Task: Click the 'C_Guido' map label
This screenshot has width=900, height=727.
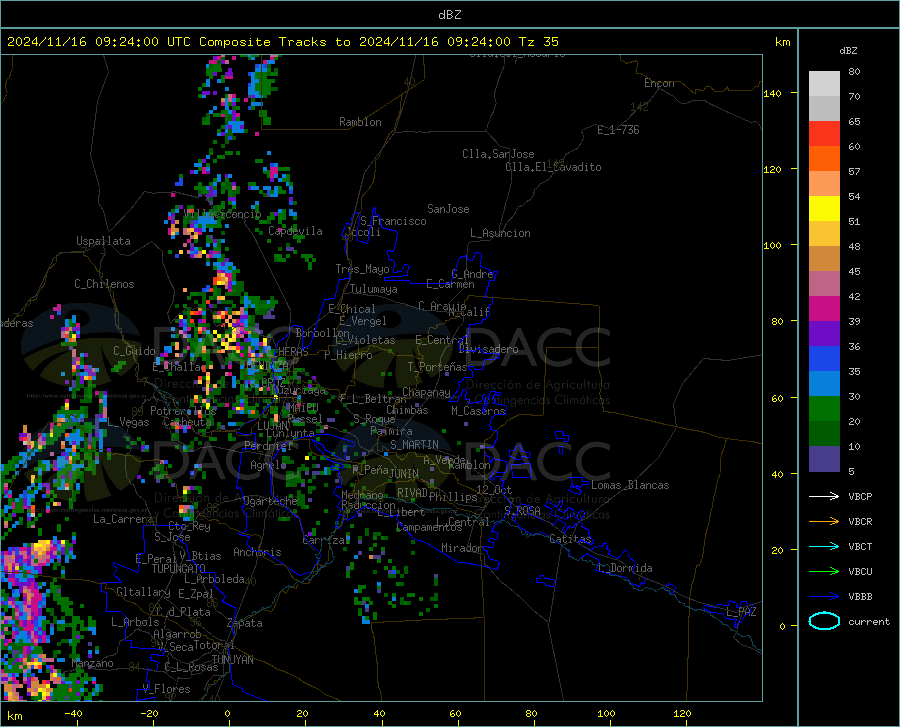Action: pos(134,351)
